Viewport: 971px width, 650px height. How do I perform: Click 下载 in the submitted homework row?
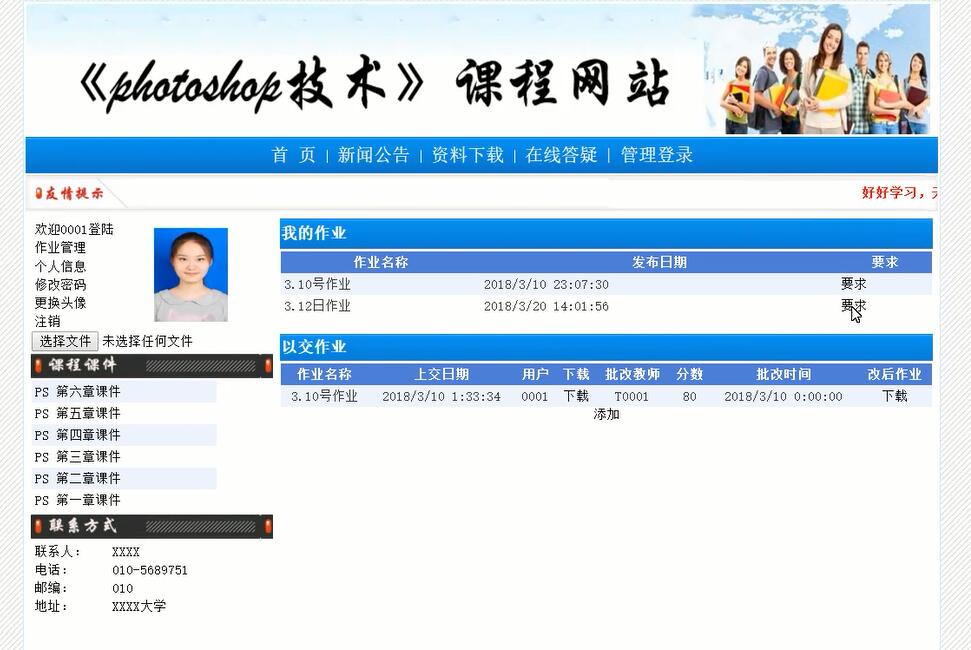point(577,396)
